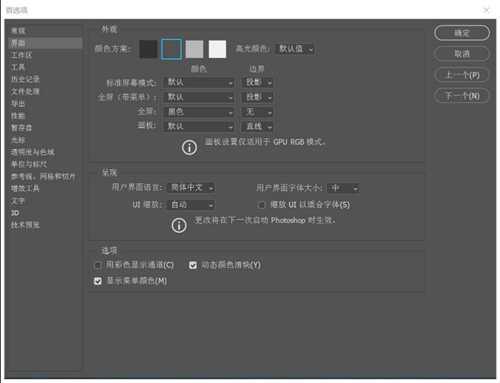Close the 首选项 dialog window
Screen dimensions: 500x383
pos(487,10)
